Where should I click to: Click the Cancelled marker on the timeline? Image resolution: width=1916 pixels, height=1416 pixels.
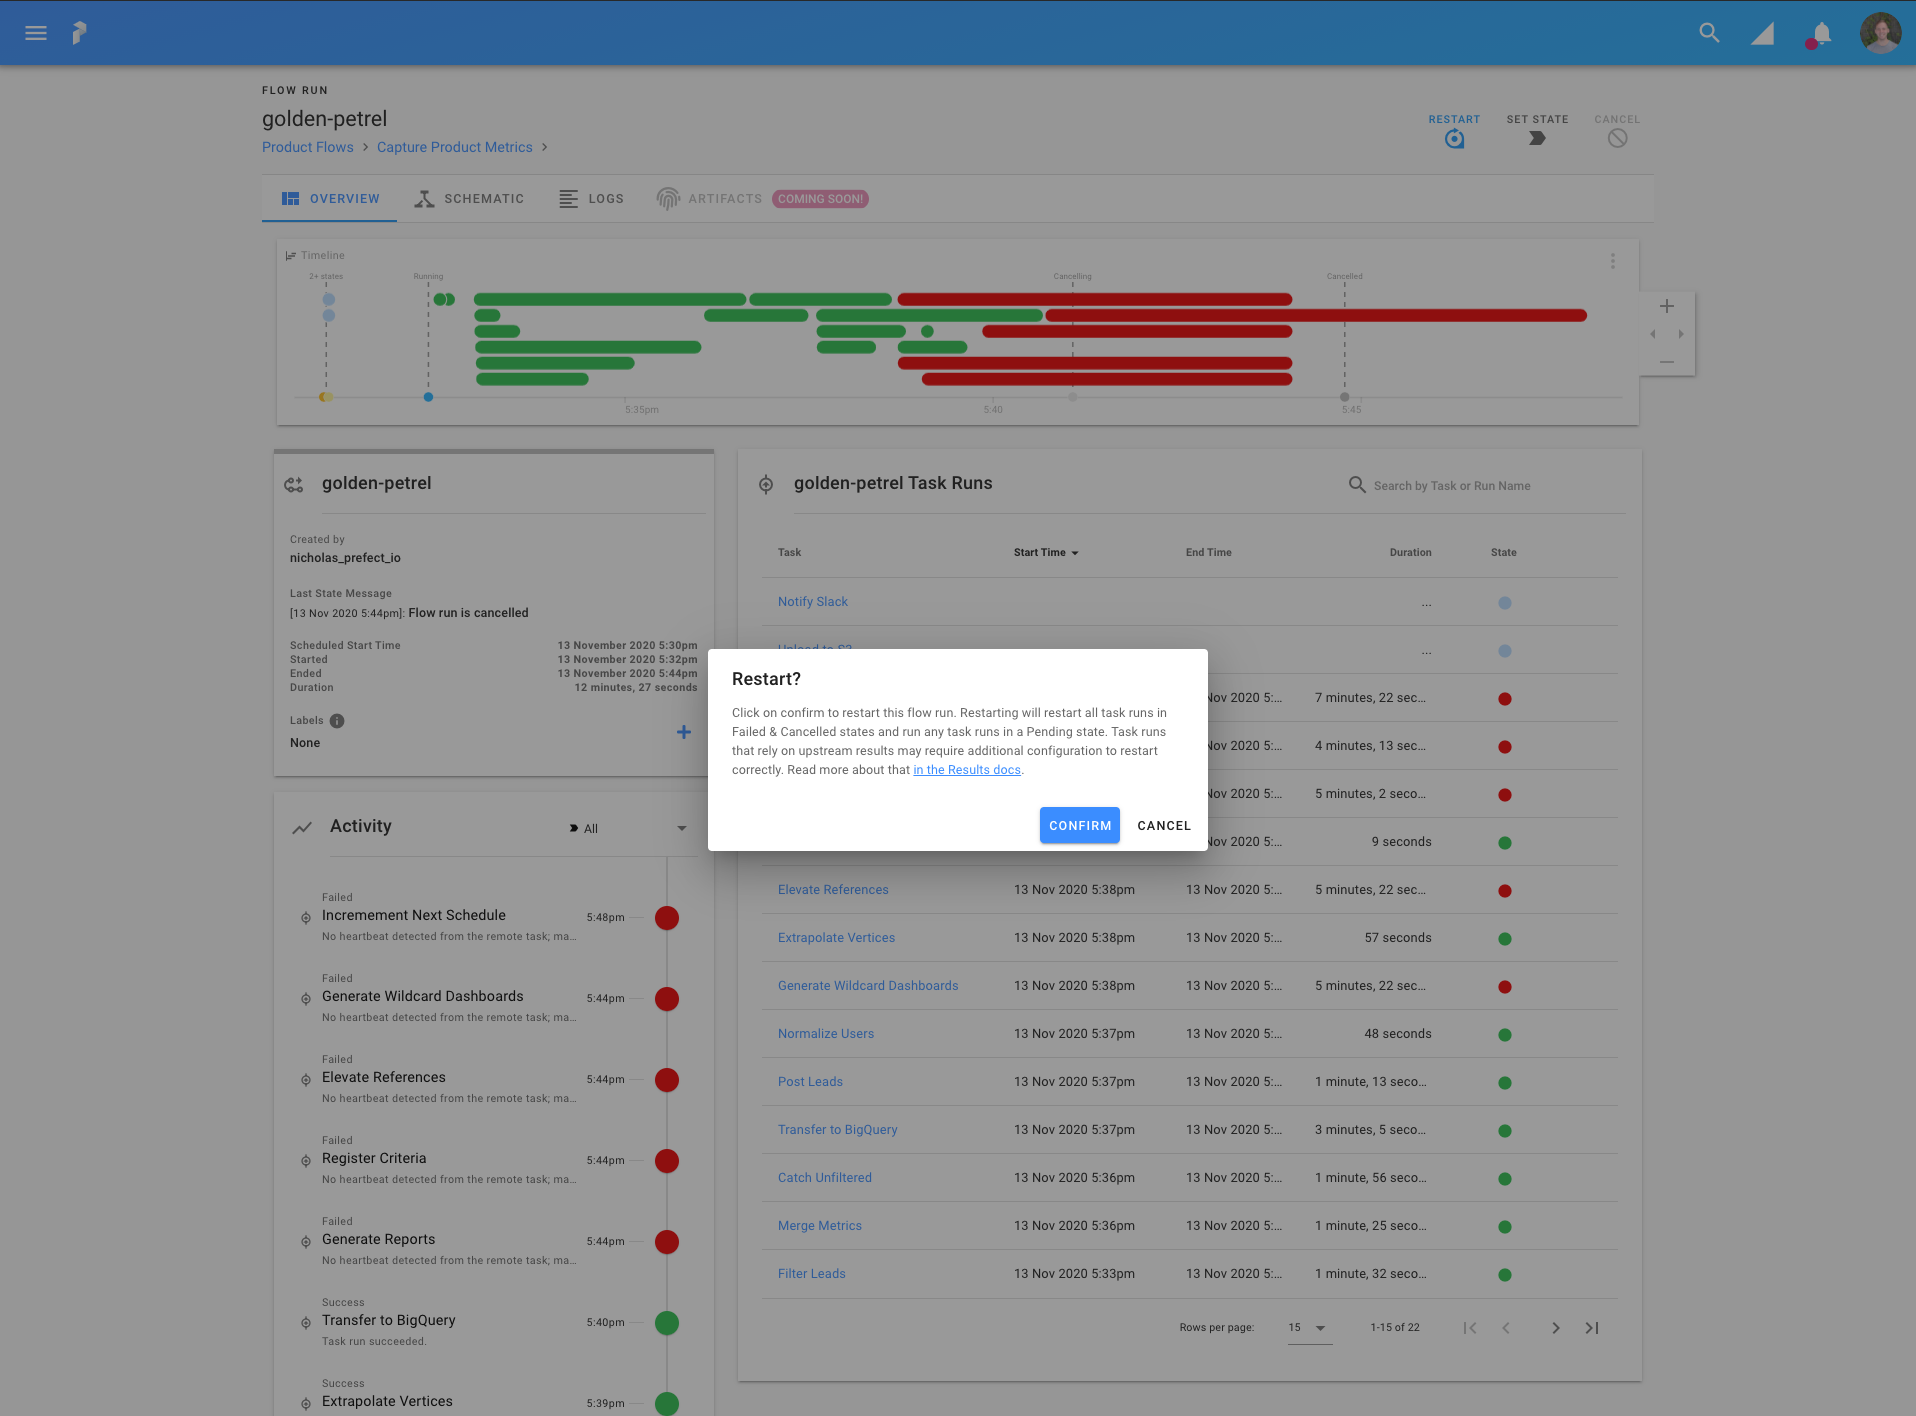[1344, 397]
